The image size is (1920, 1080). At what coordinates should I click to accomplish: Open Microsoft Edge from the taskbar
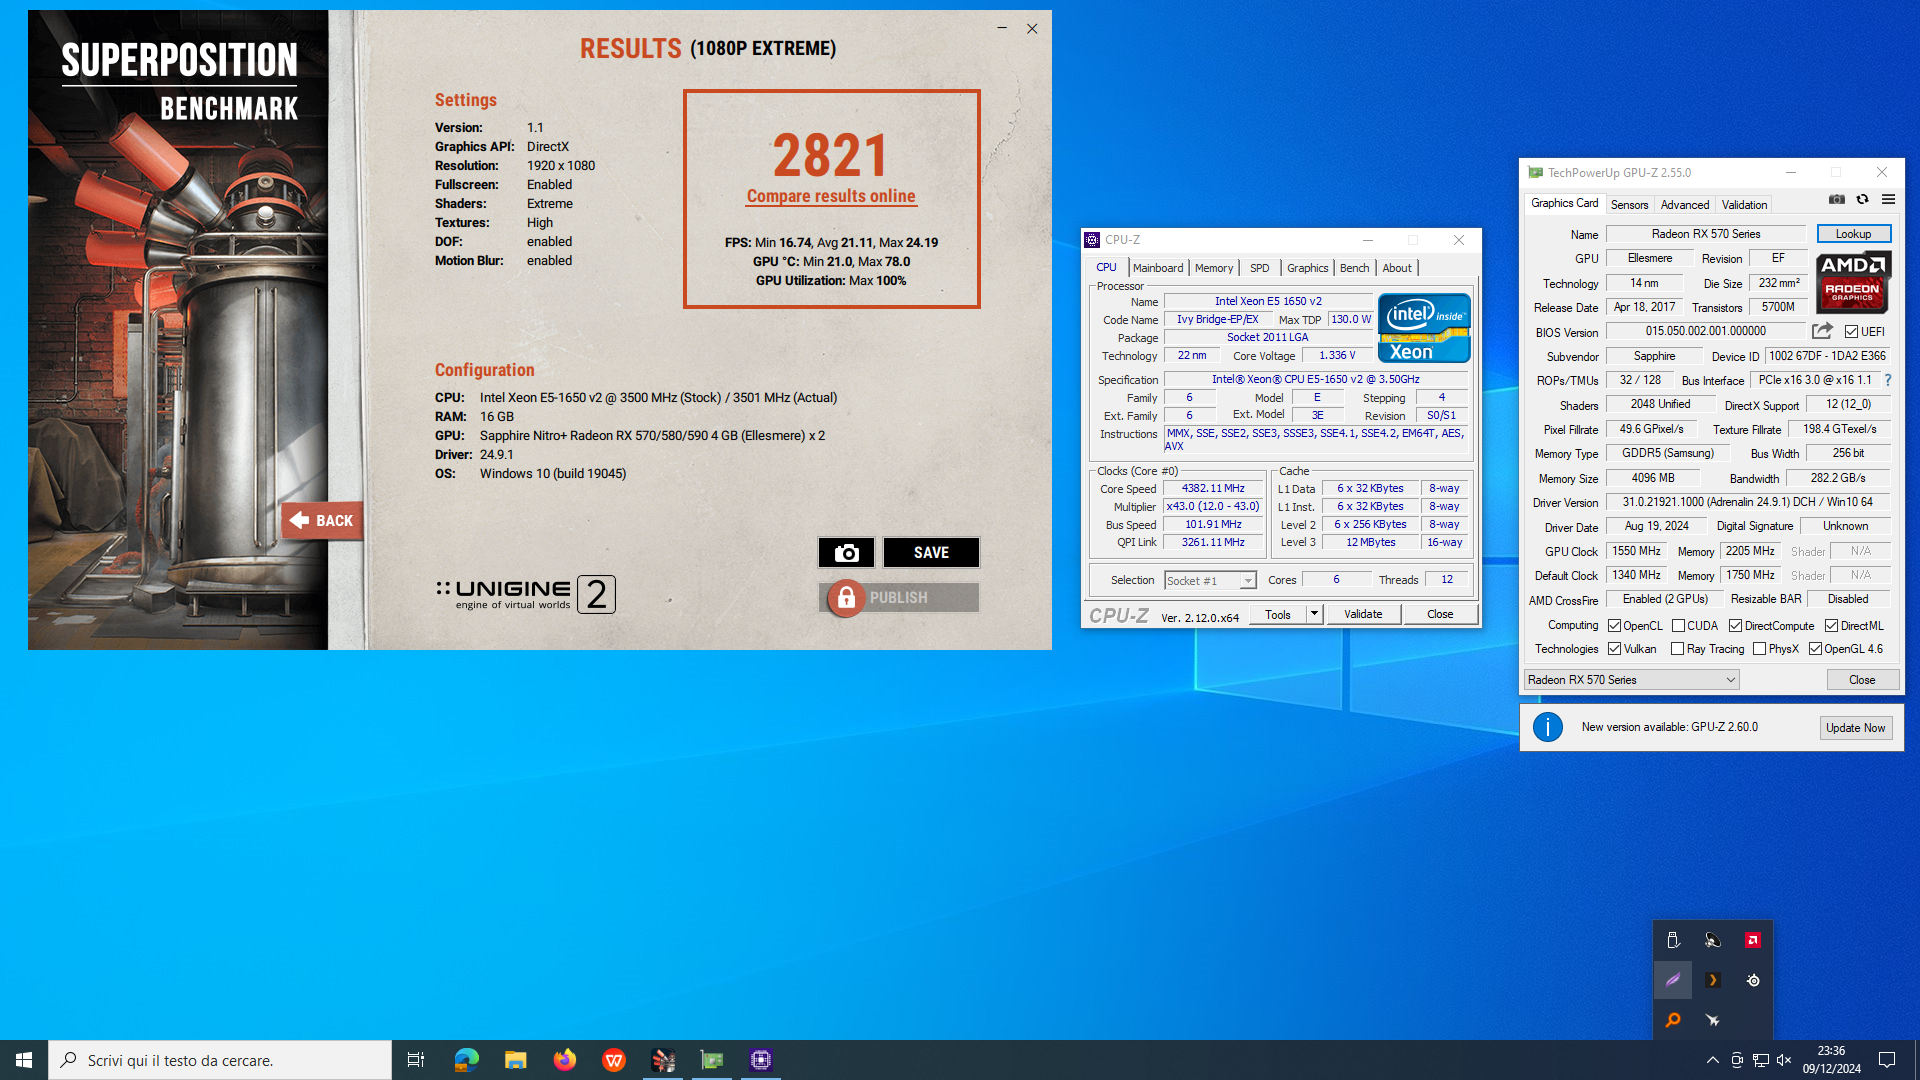(466, 1060)
